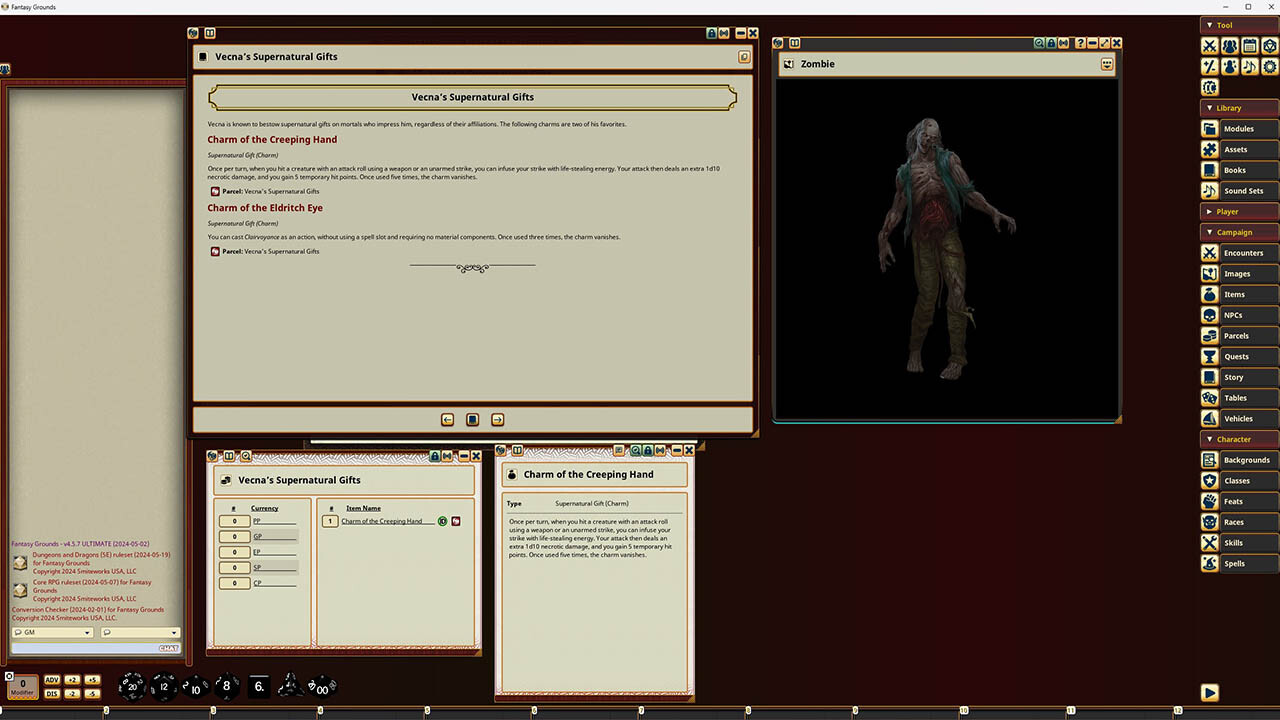Open the Combat Tracker crossed-swords icon
This screenshot has width=1280, height=720.
(1209, 46)
